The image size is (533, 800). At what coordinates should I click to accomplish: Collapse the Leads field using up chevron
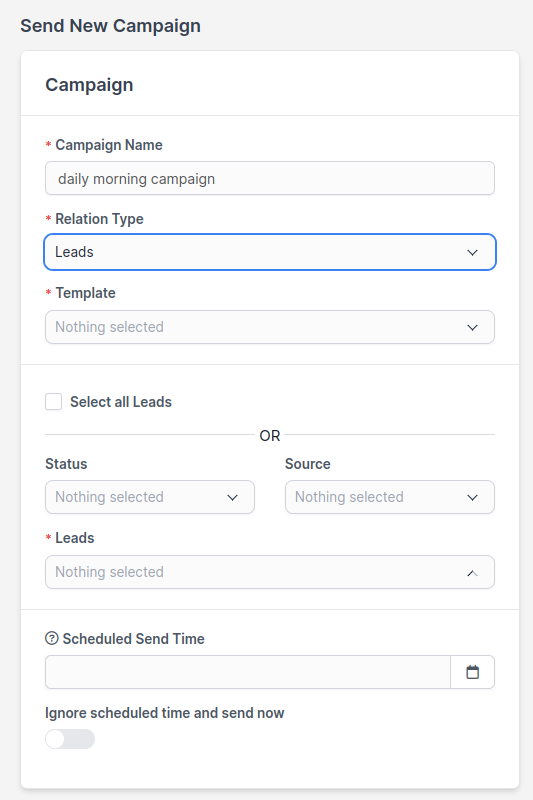pyautogui.click(x=472, y=573)
